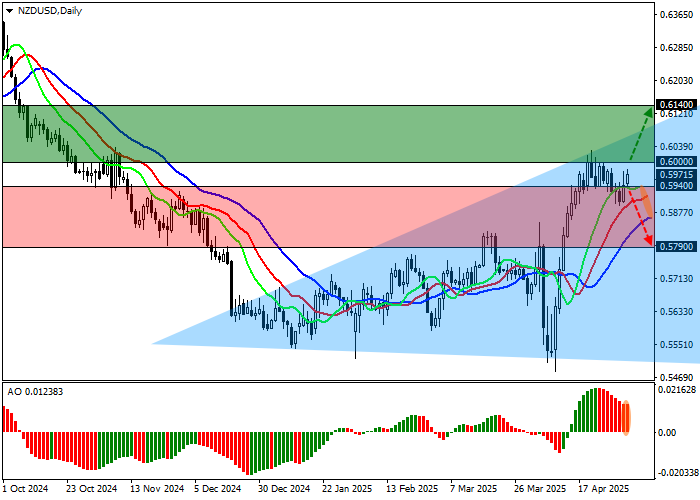This screenshot has width=700, height=500.
Task: Click the 0.60390 price scale value
Action: (x=677, y=147)
